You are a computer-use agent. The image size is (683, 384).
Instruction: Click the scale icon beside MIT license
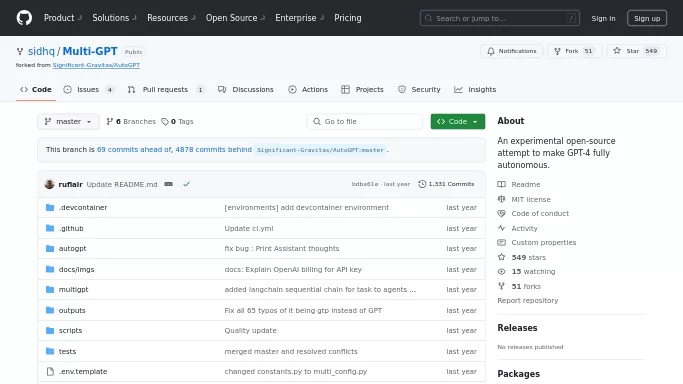pyautogui.click(x=501, y=199)
